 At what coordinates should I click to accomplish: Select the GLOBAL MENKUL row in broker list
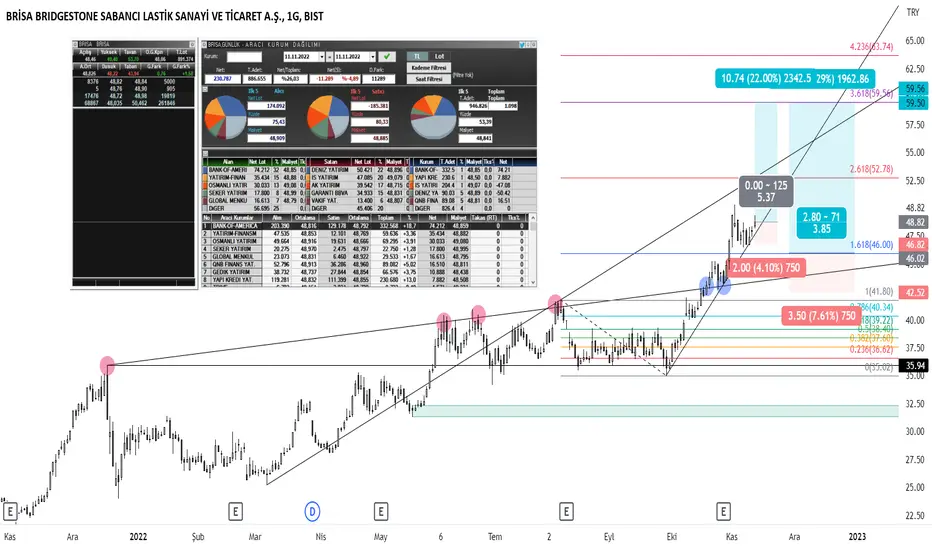click(365, 257)
